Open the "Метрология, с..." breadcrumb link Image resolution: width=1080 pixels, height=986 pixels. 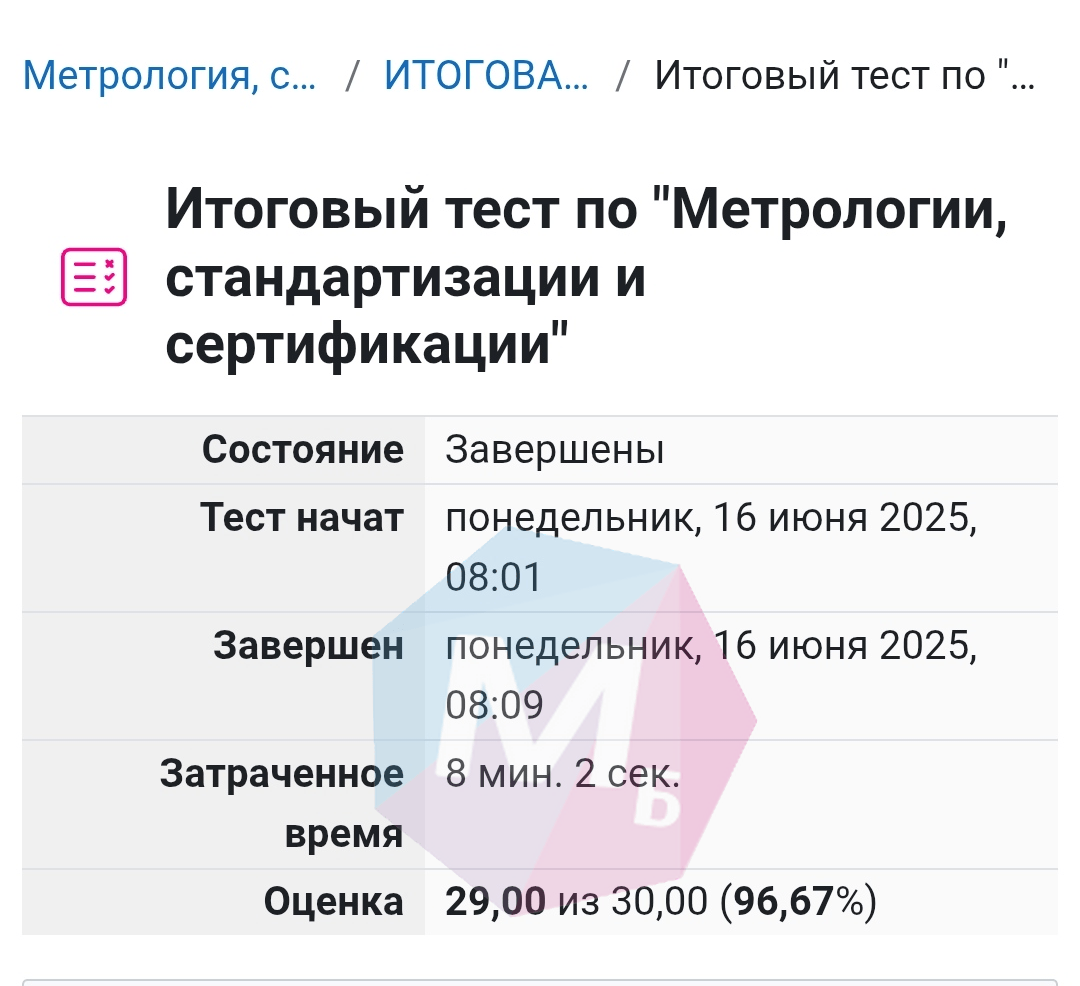click(x=170, y=76)
